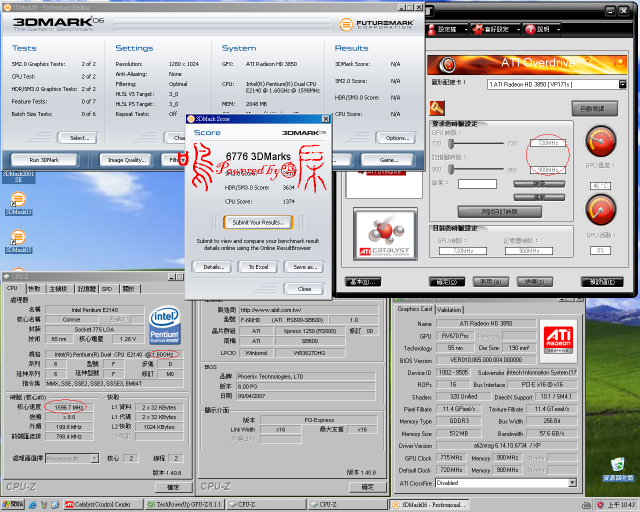Expand the Processor #1 selection dropdown in CPU-Z
This screenshot has width=640, height=512.
[94, 459]
